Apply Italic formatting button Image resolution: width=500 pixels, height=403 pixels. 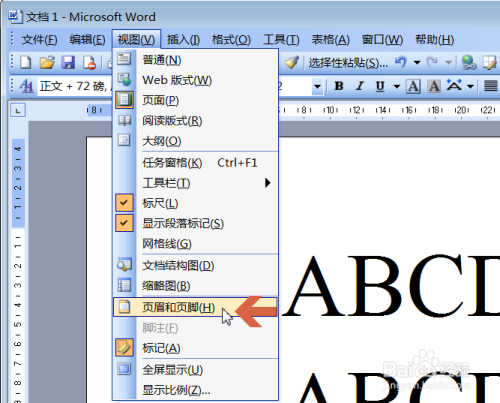pos(359,86)
